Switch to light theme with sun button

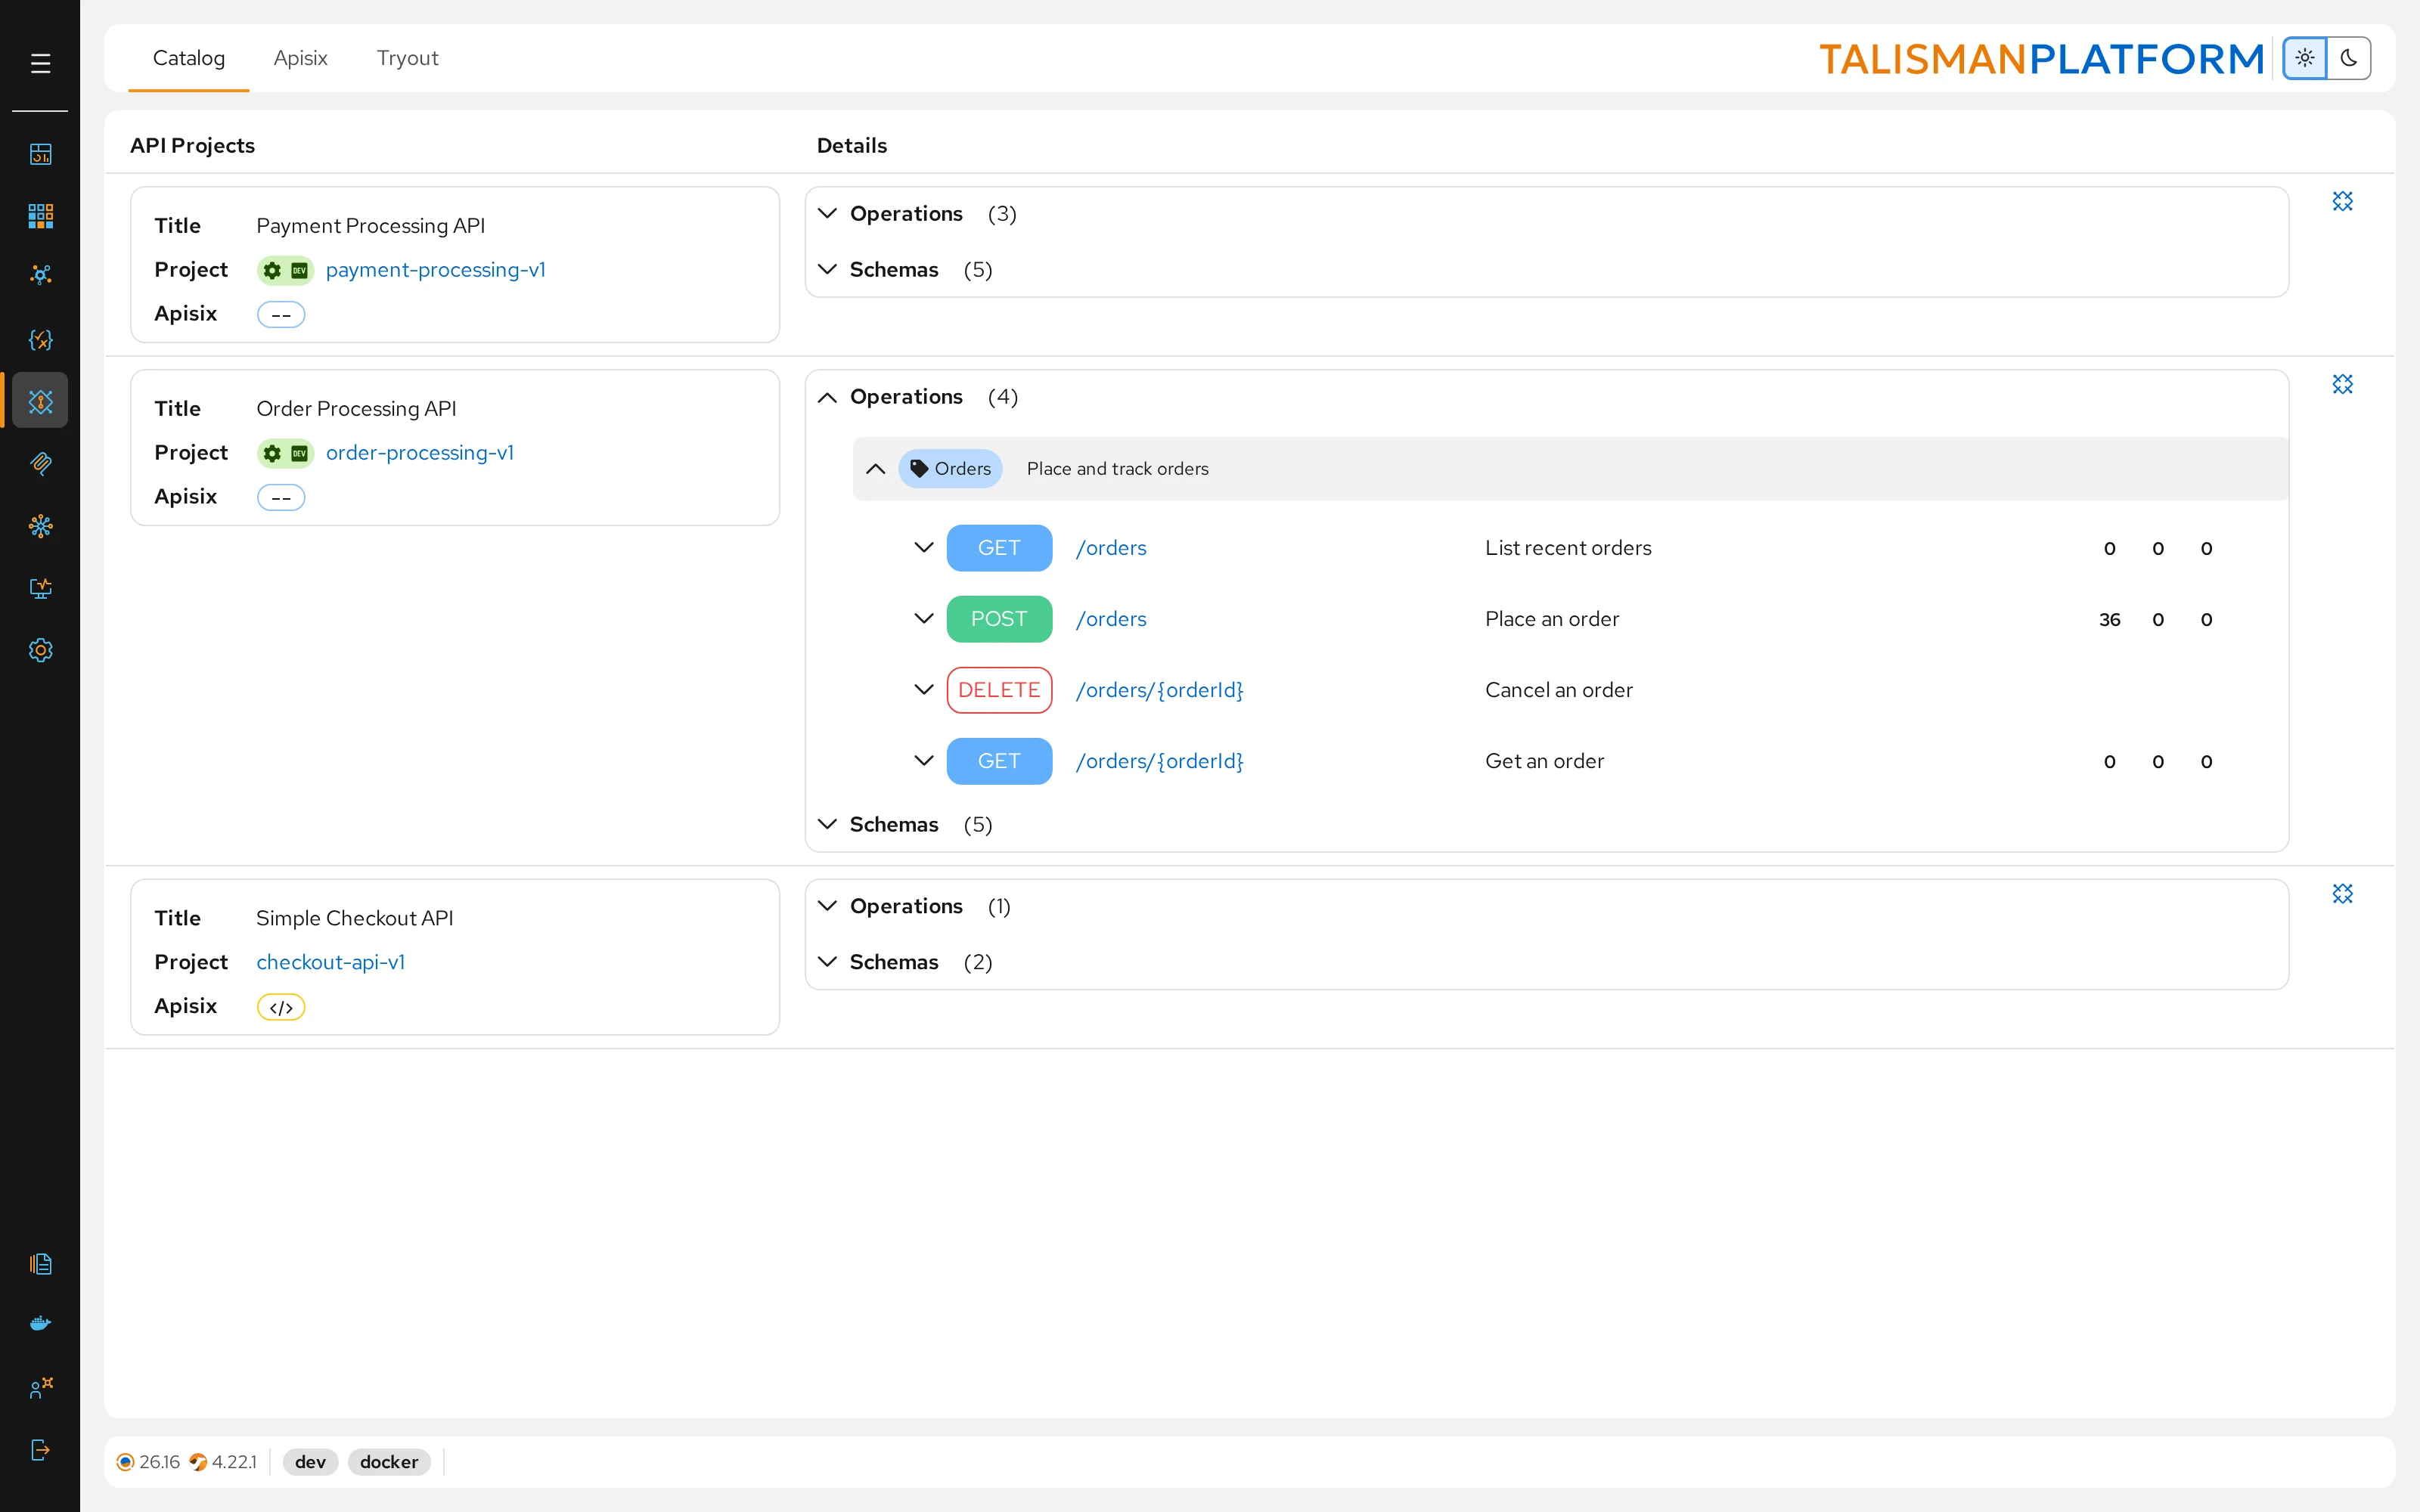2305,58
